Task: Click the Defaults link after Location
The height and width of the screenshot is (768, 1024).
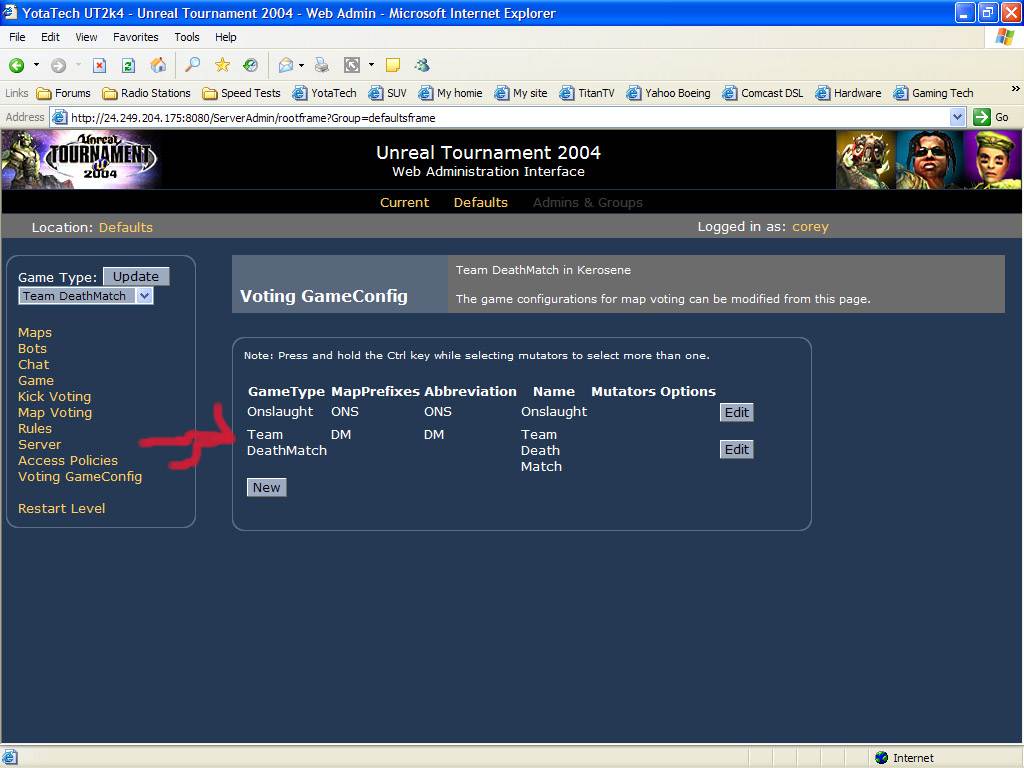Action: click(125, 227)
